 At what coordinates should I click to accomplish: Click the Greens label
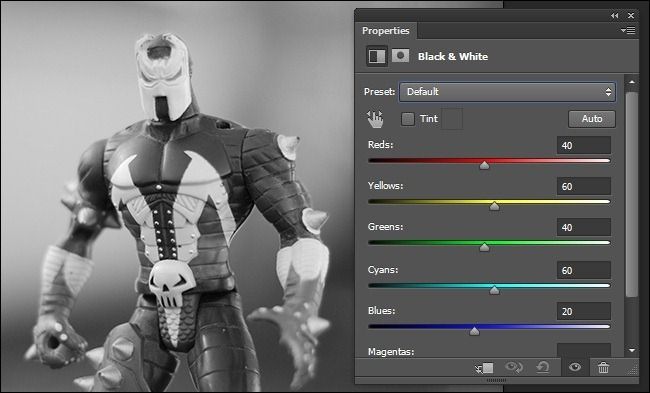385,227
